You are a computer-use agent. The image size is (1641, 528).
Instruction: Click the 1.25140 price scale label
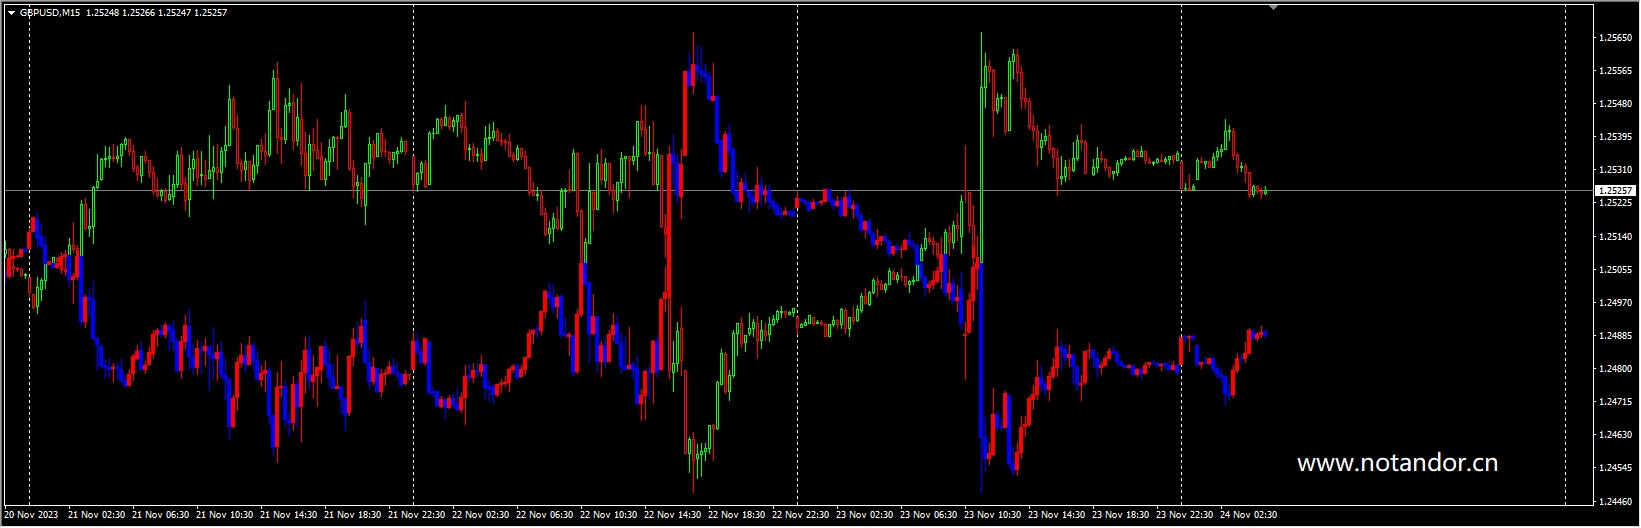point(1617,237)
